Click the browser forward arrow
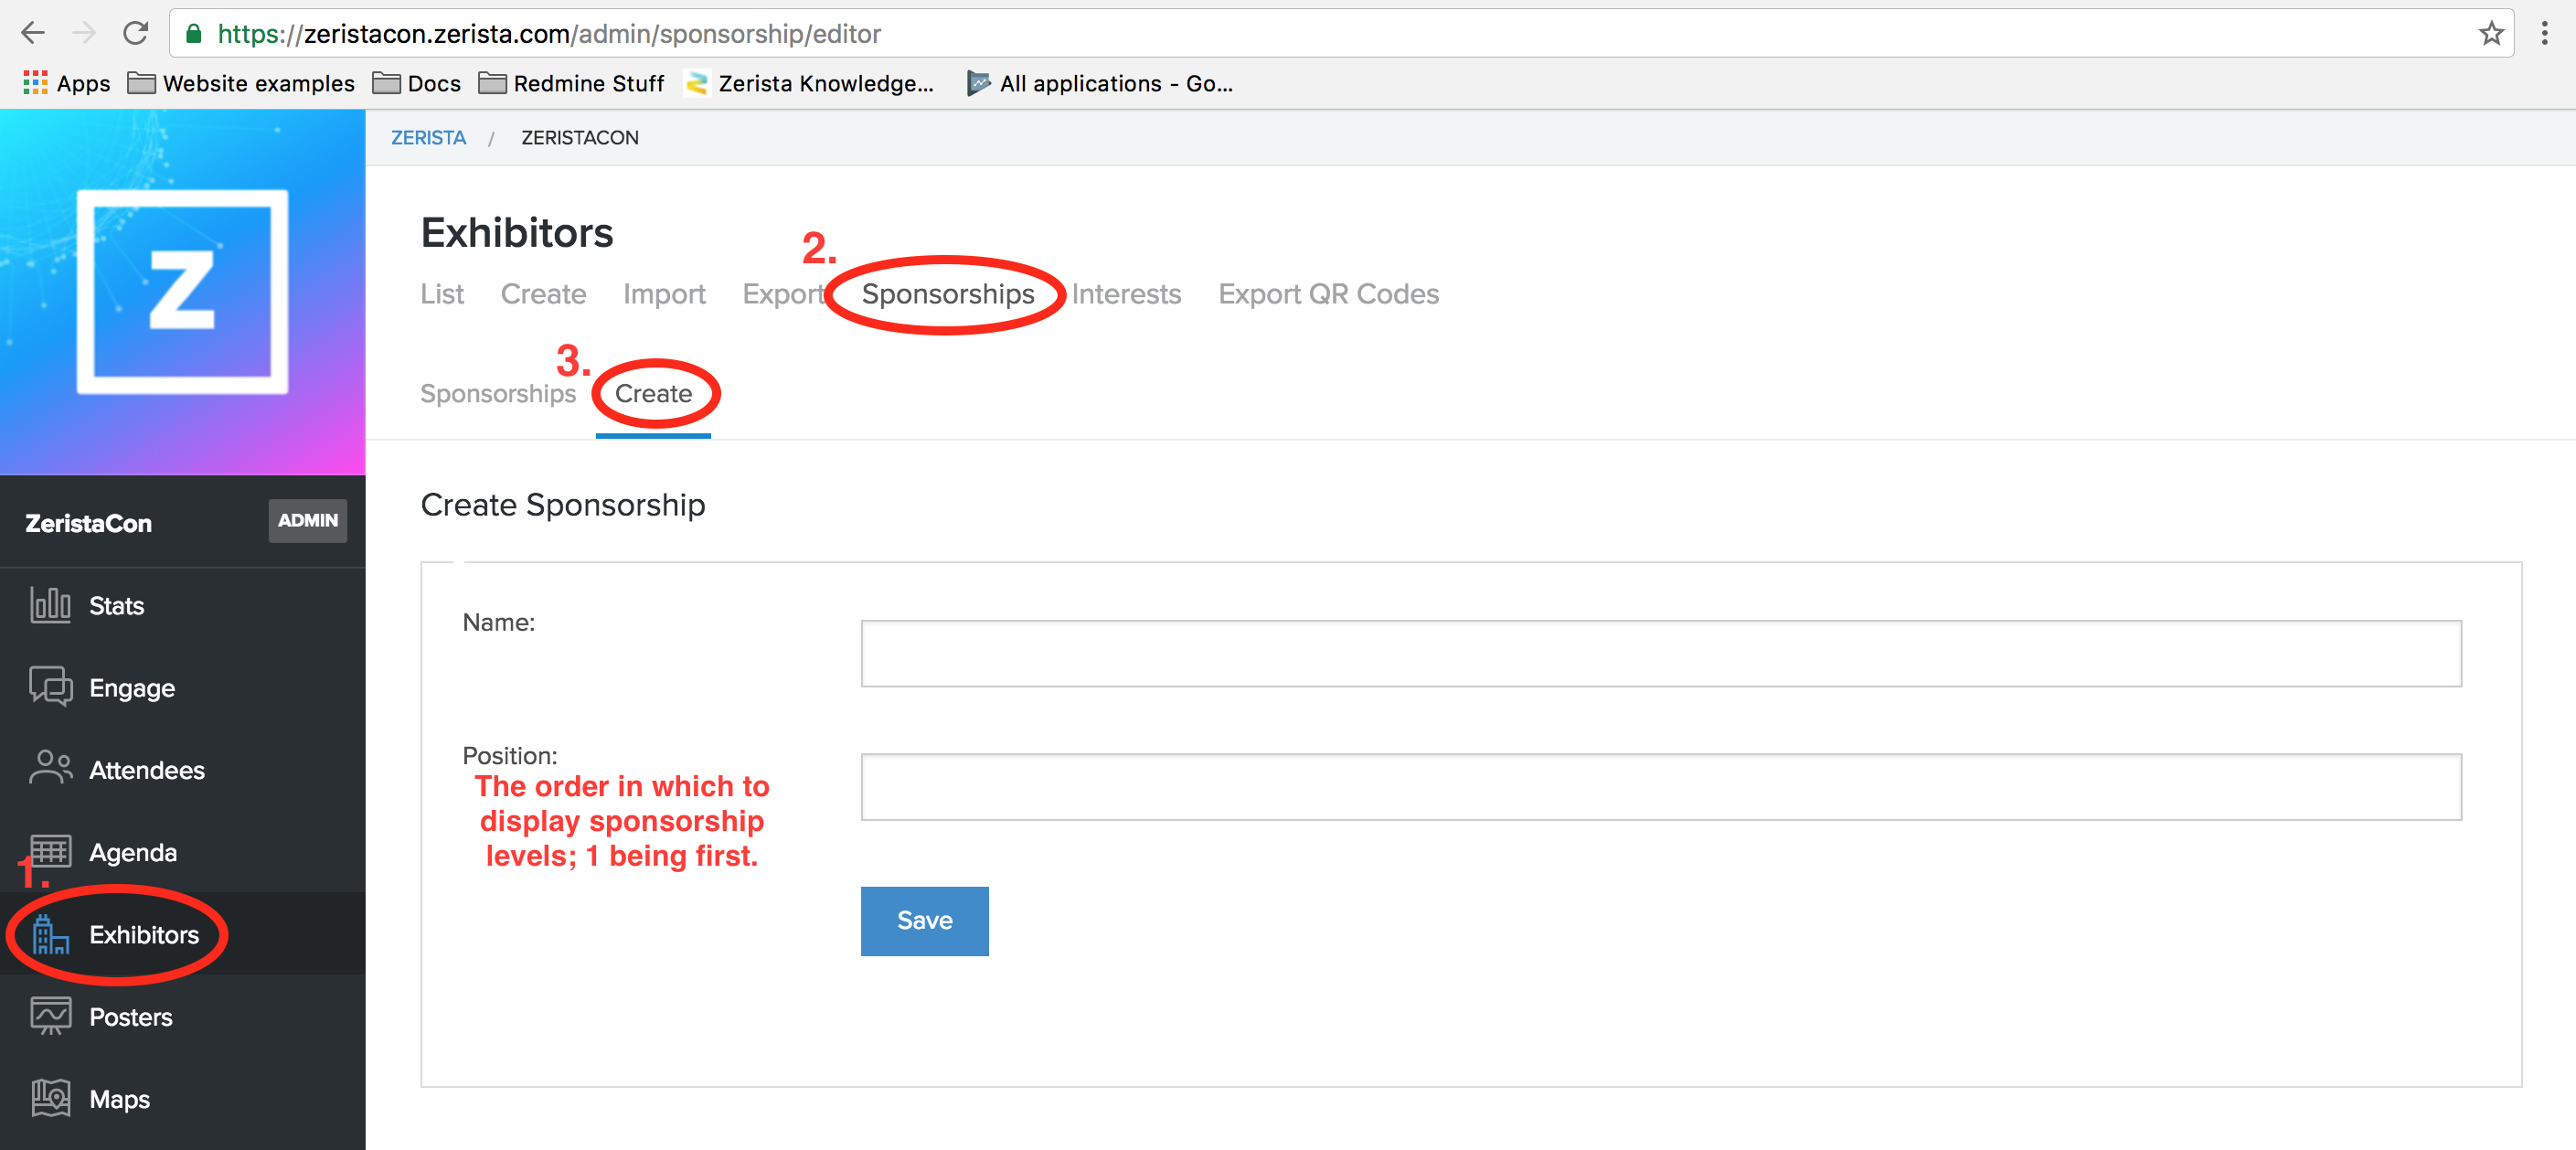 84,33
